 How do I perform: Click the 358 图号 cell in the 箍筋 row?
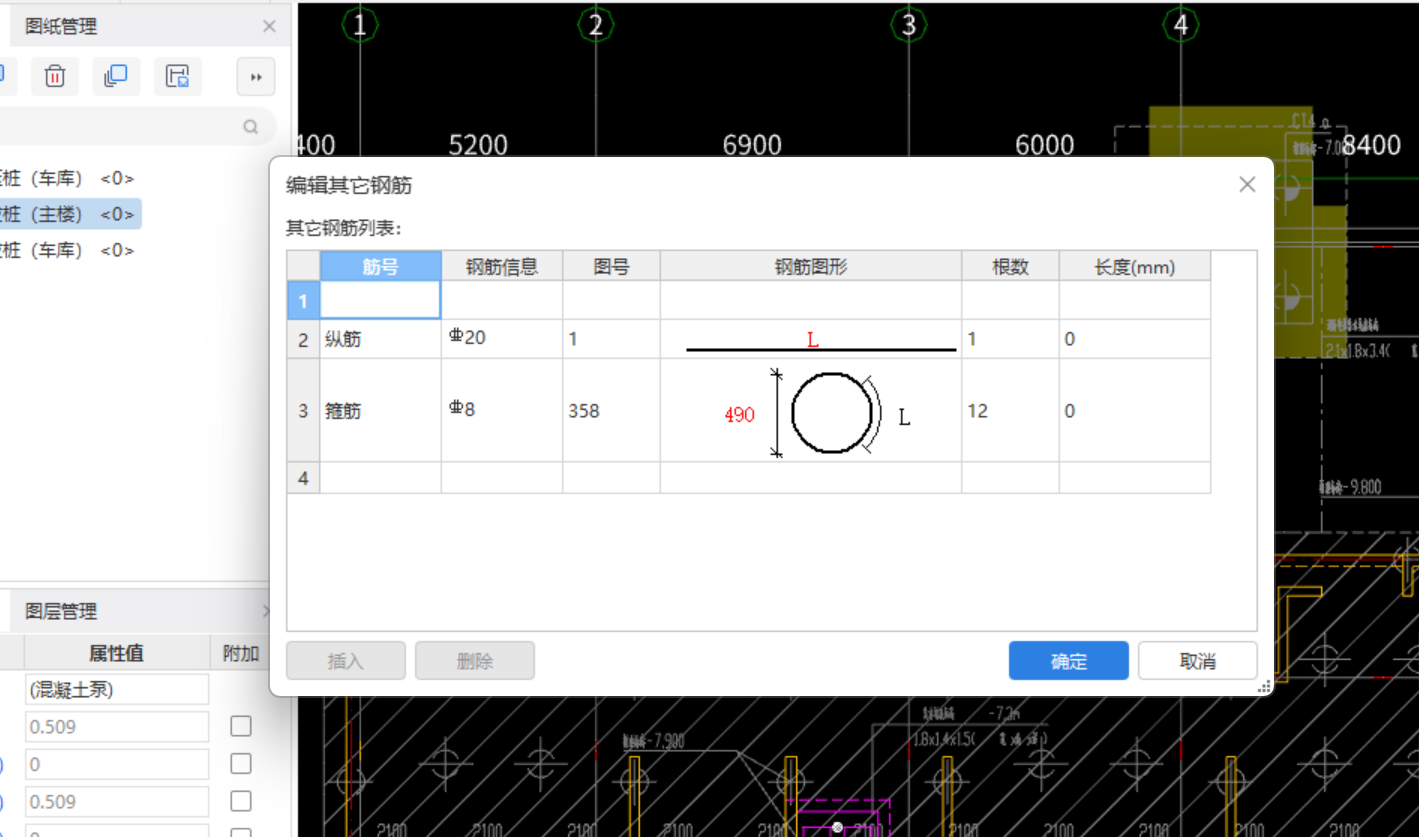coord(611,411)
